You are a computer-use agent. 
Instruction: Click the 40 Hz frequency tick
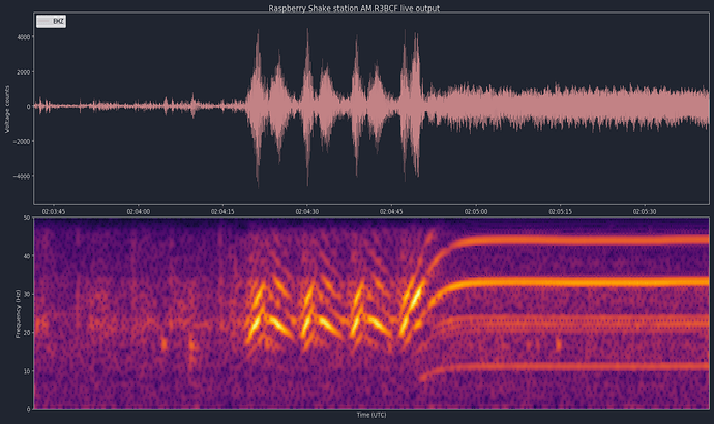tap(27, 256)
